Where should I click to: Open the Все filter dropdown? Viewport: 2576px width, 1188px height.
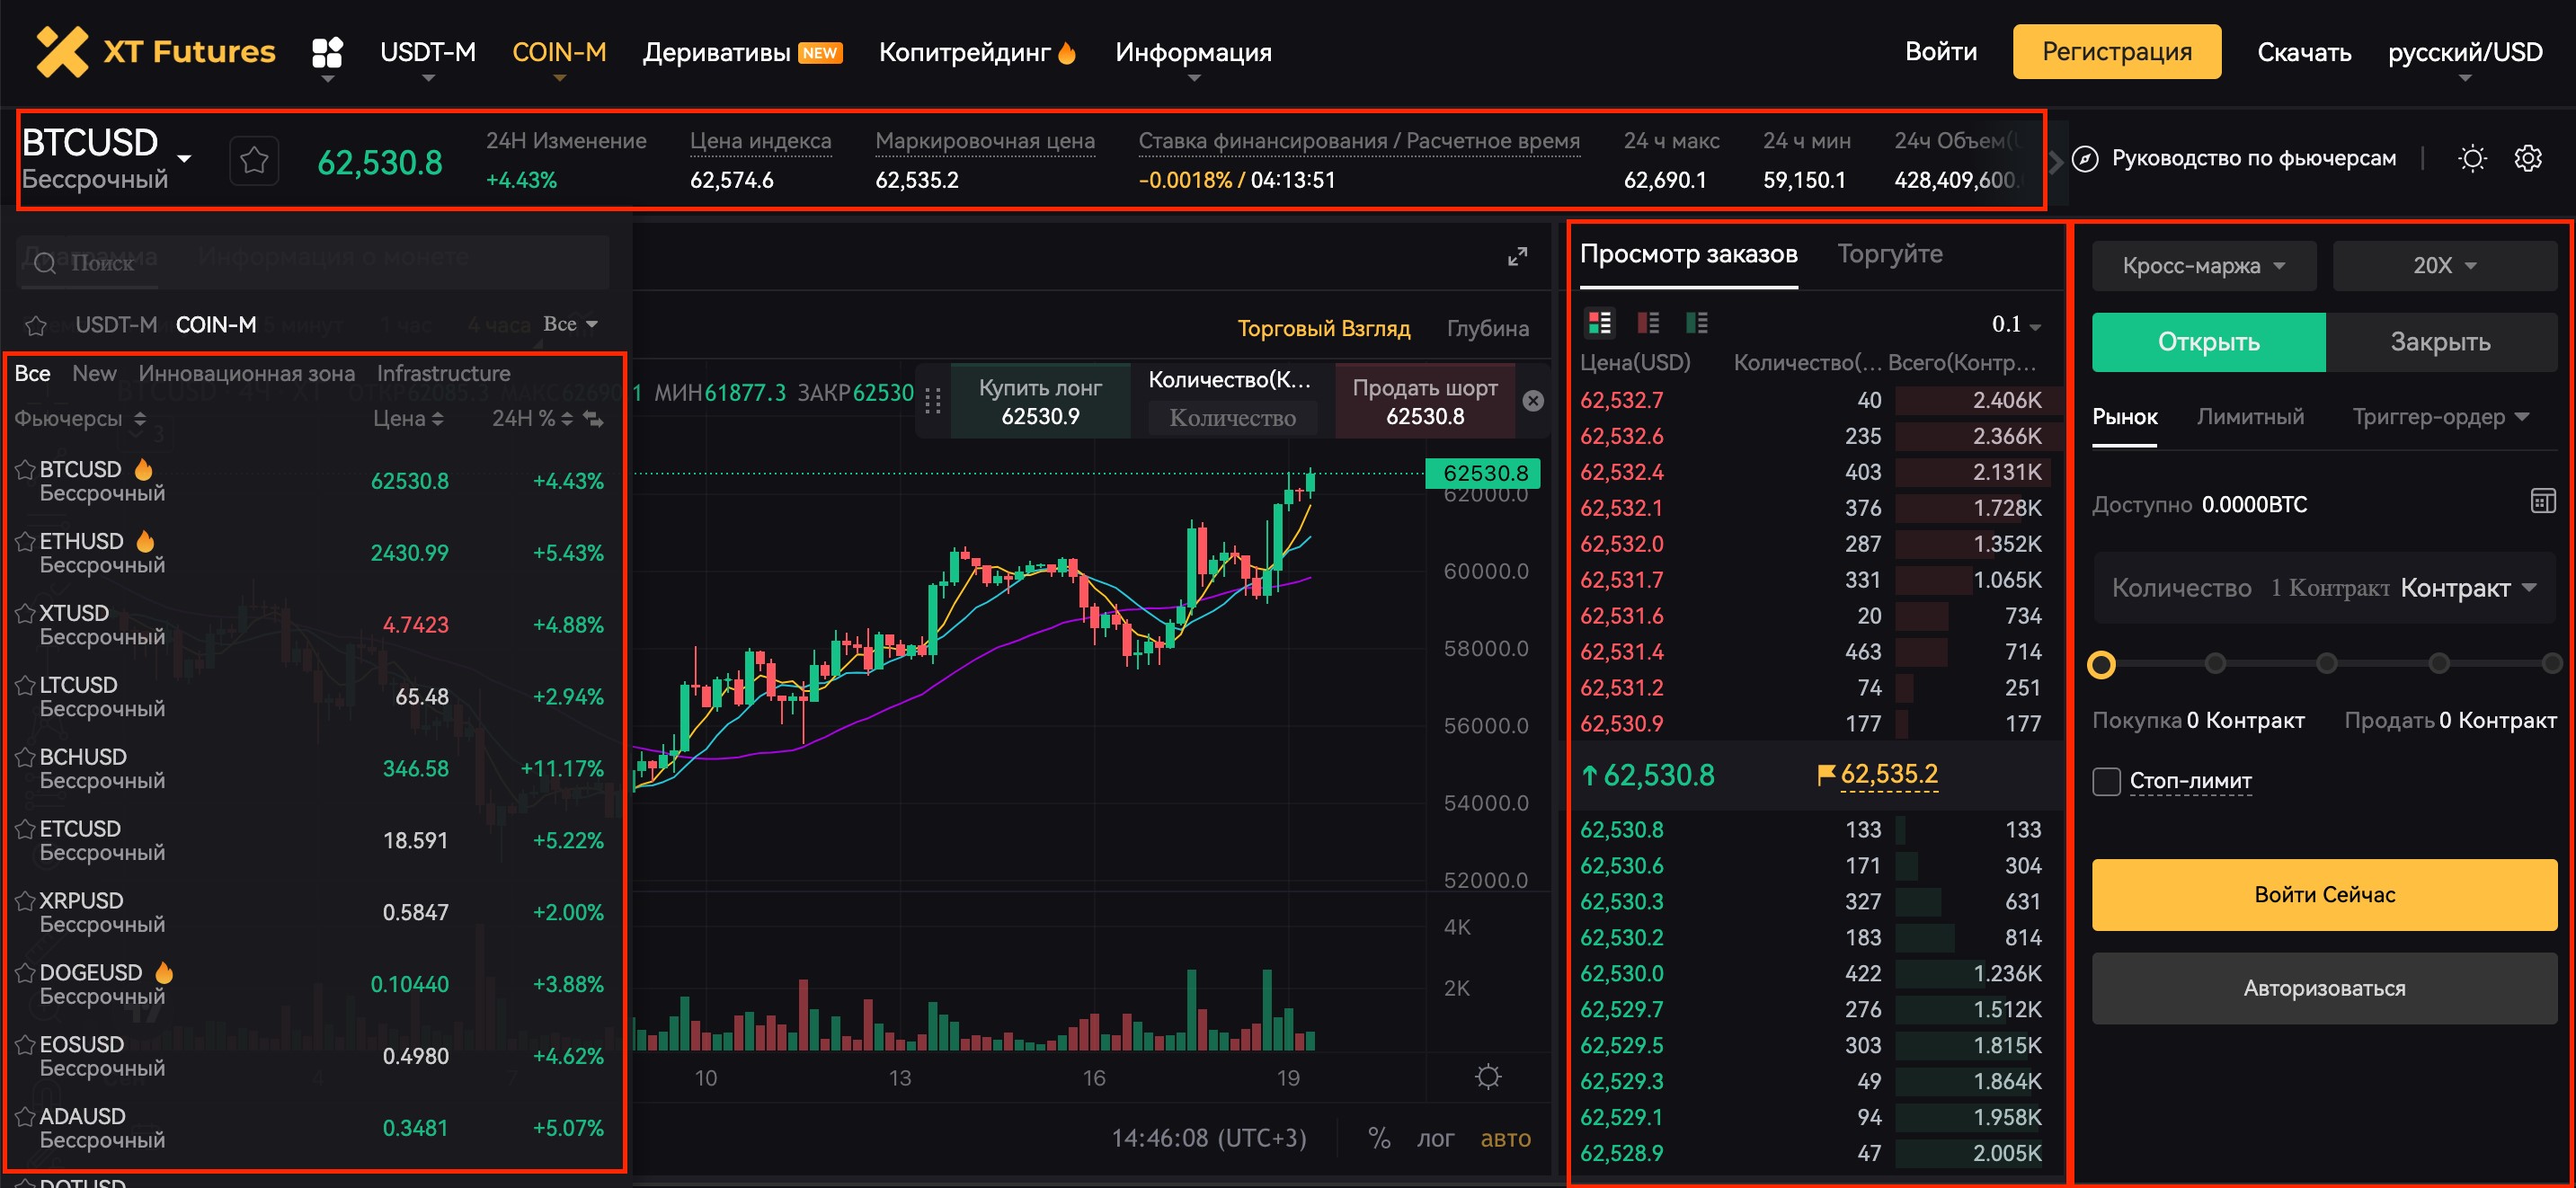point(570,324)
